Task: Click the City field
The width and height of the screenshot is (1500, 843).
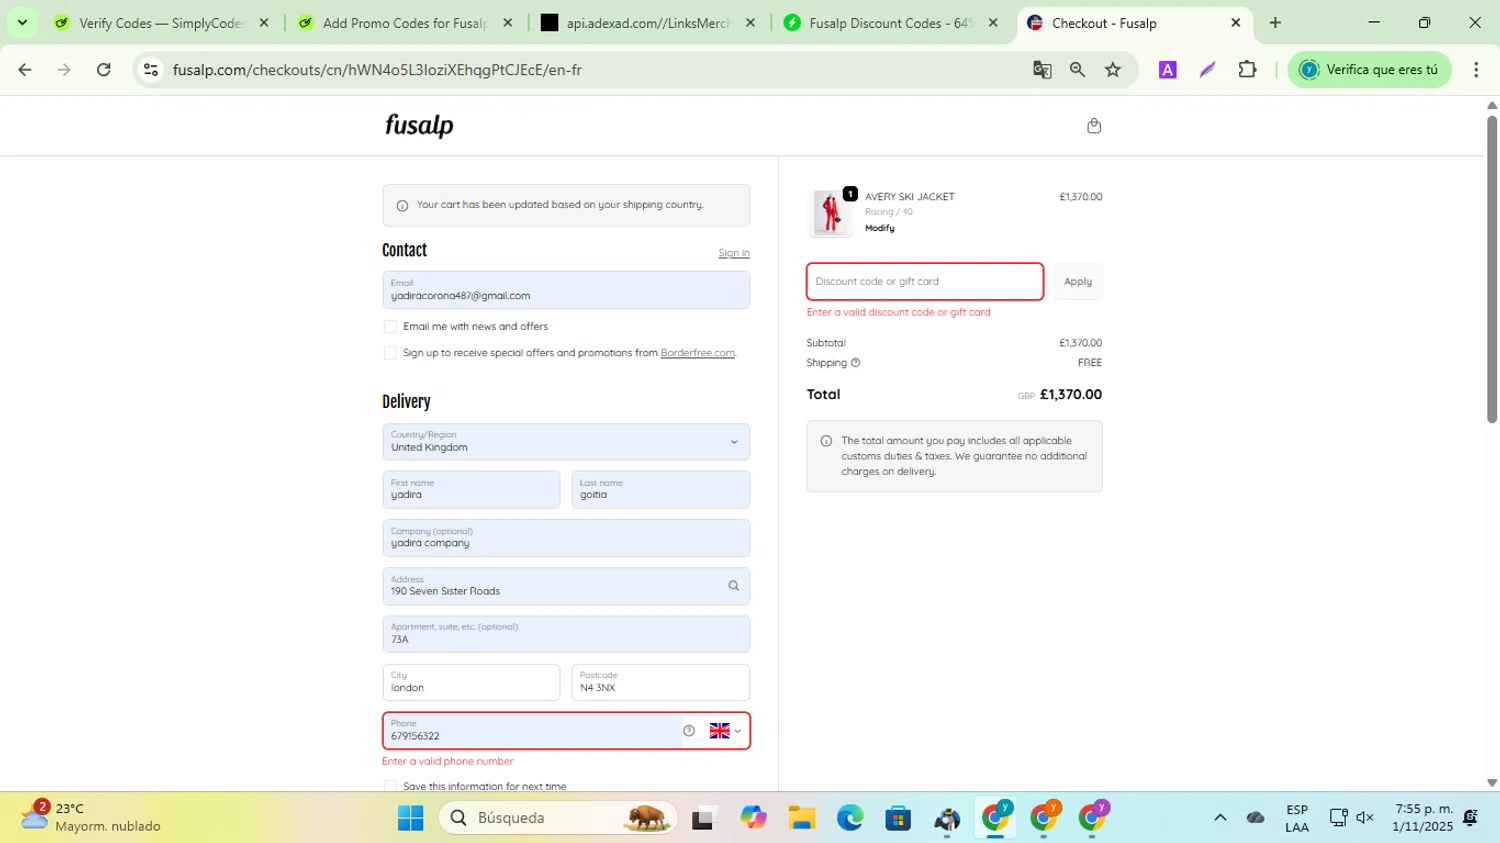Action: click(x=471, y=682)
